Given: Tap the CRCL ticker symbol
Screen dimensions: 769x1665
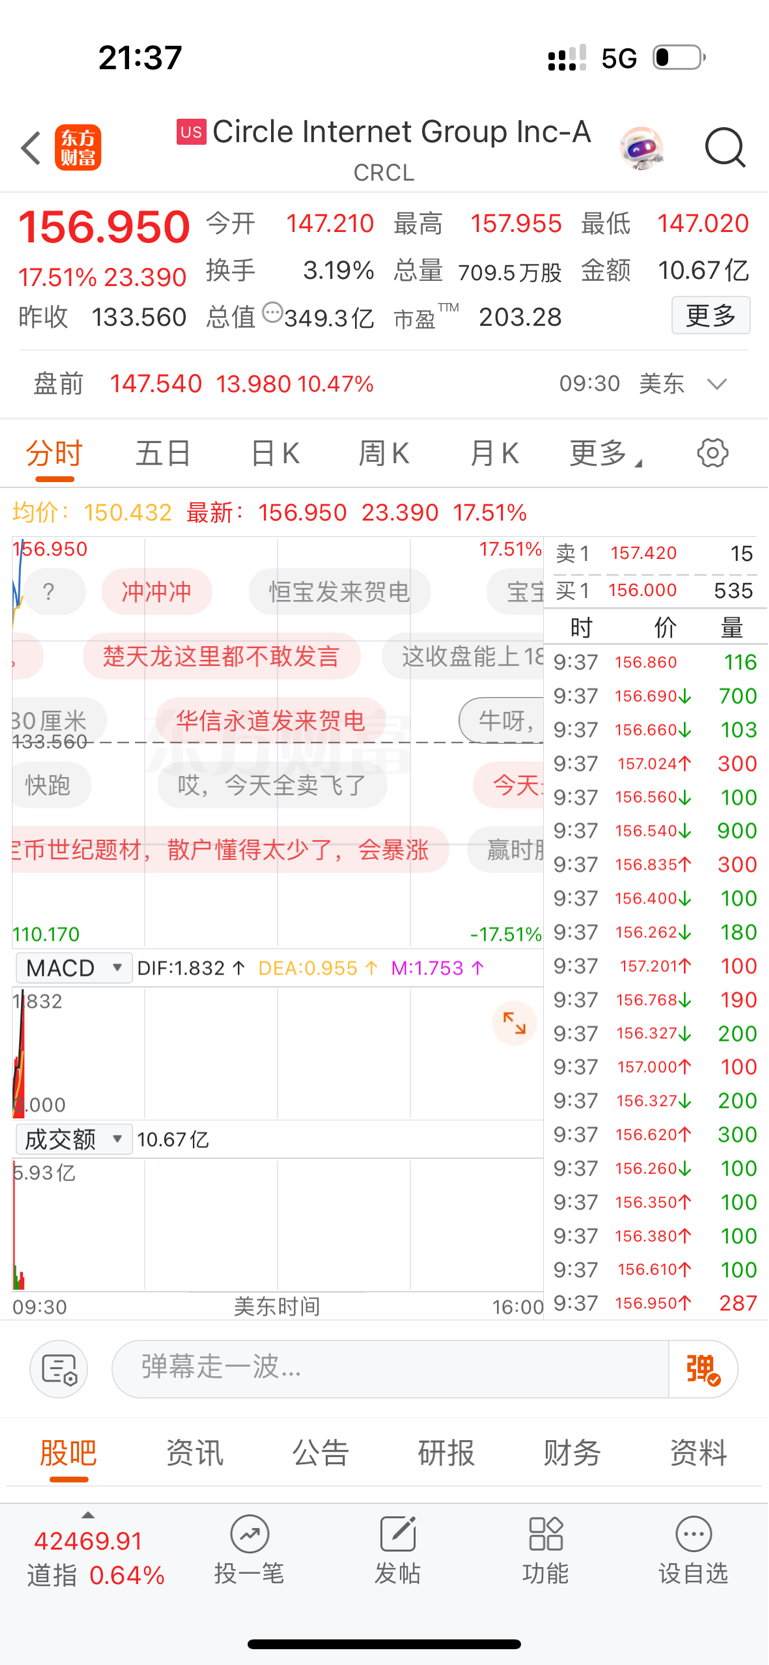Looking at the screenshot, I should 384,173.
